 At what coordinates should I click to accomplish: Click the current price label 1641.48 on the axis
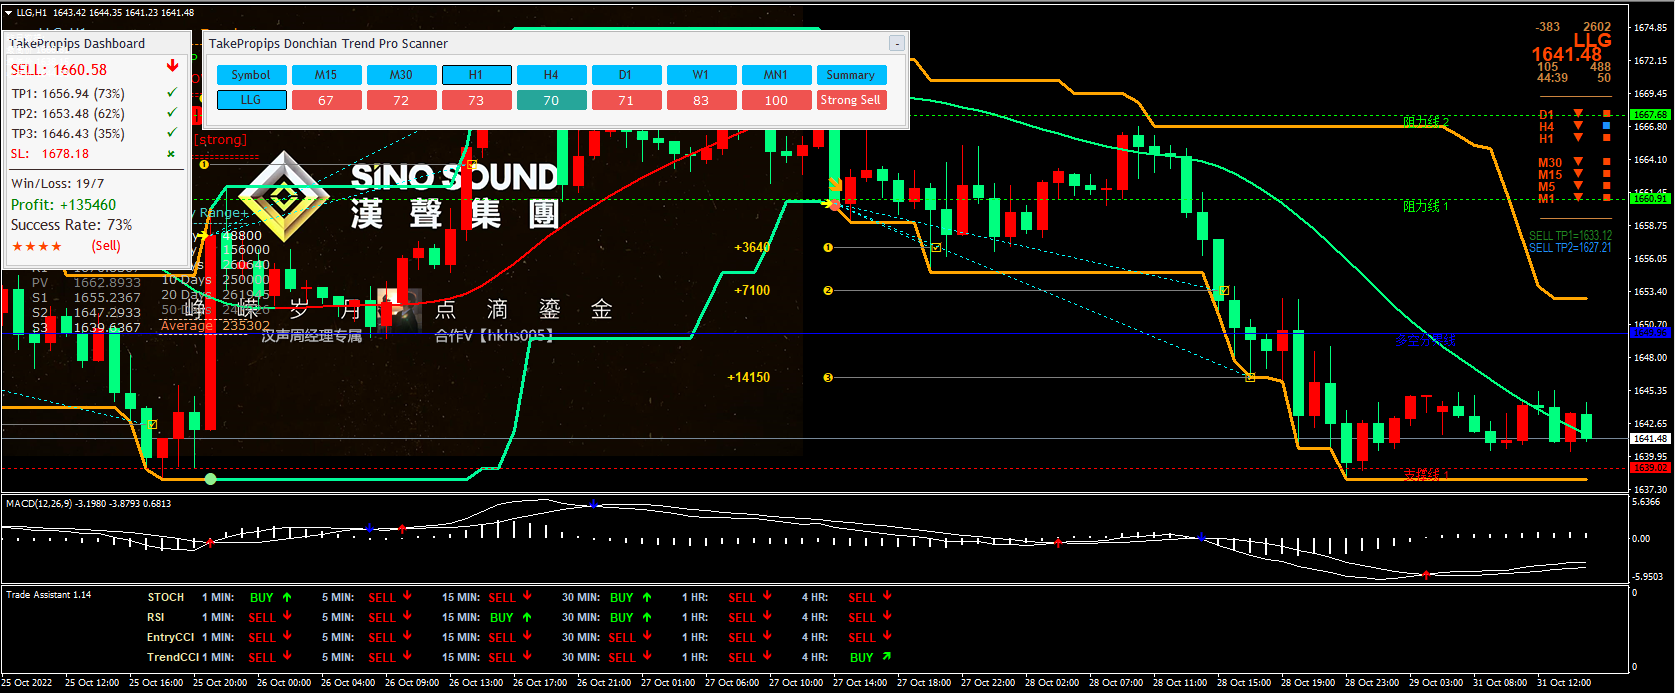[x=1650, y=439]
